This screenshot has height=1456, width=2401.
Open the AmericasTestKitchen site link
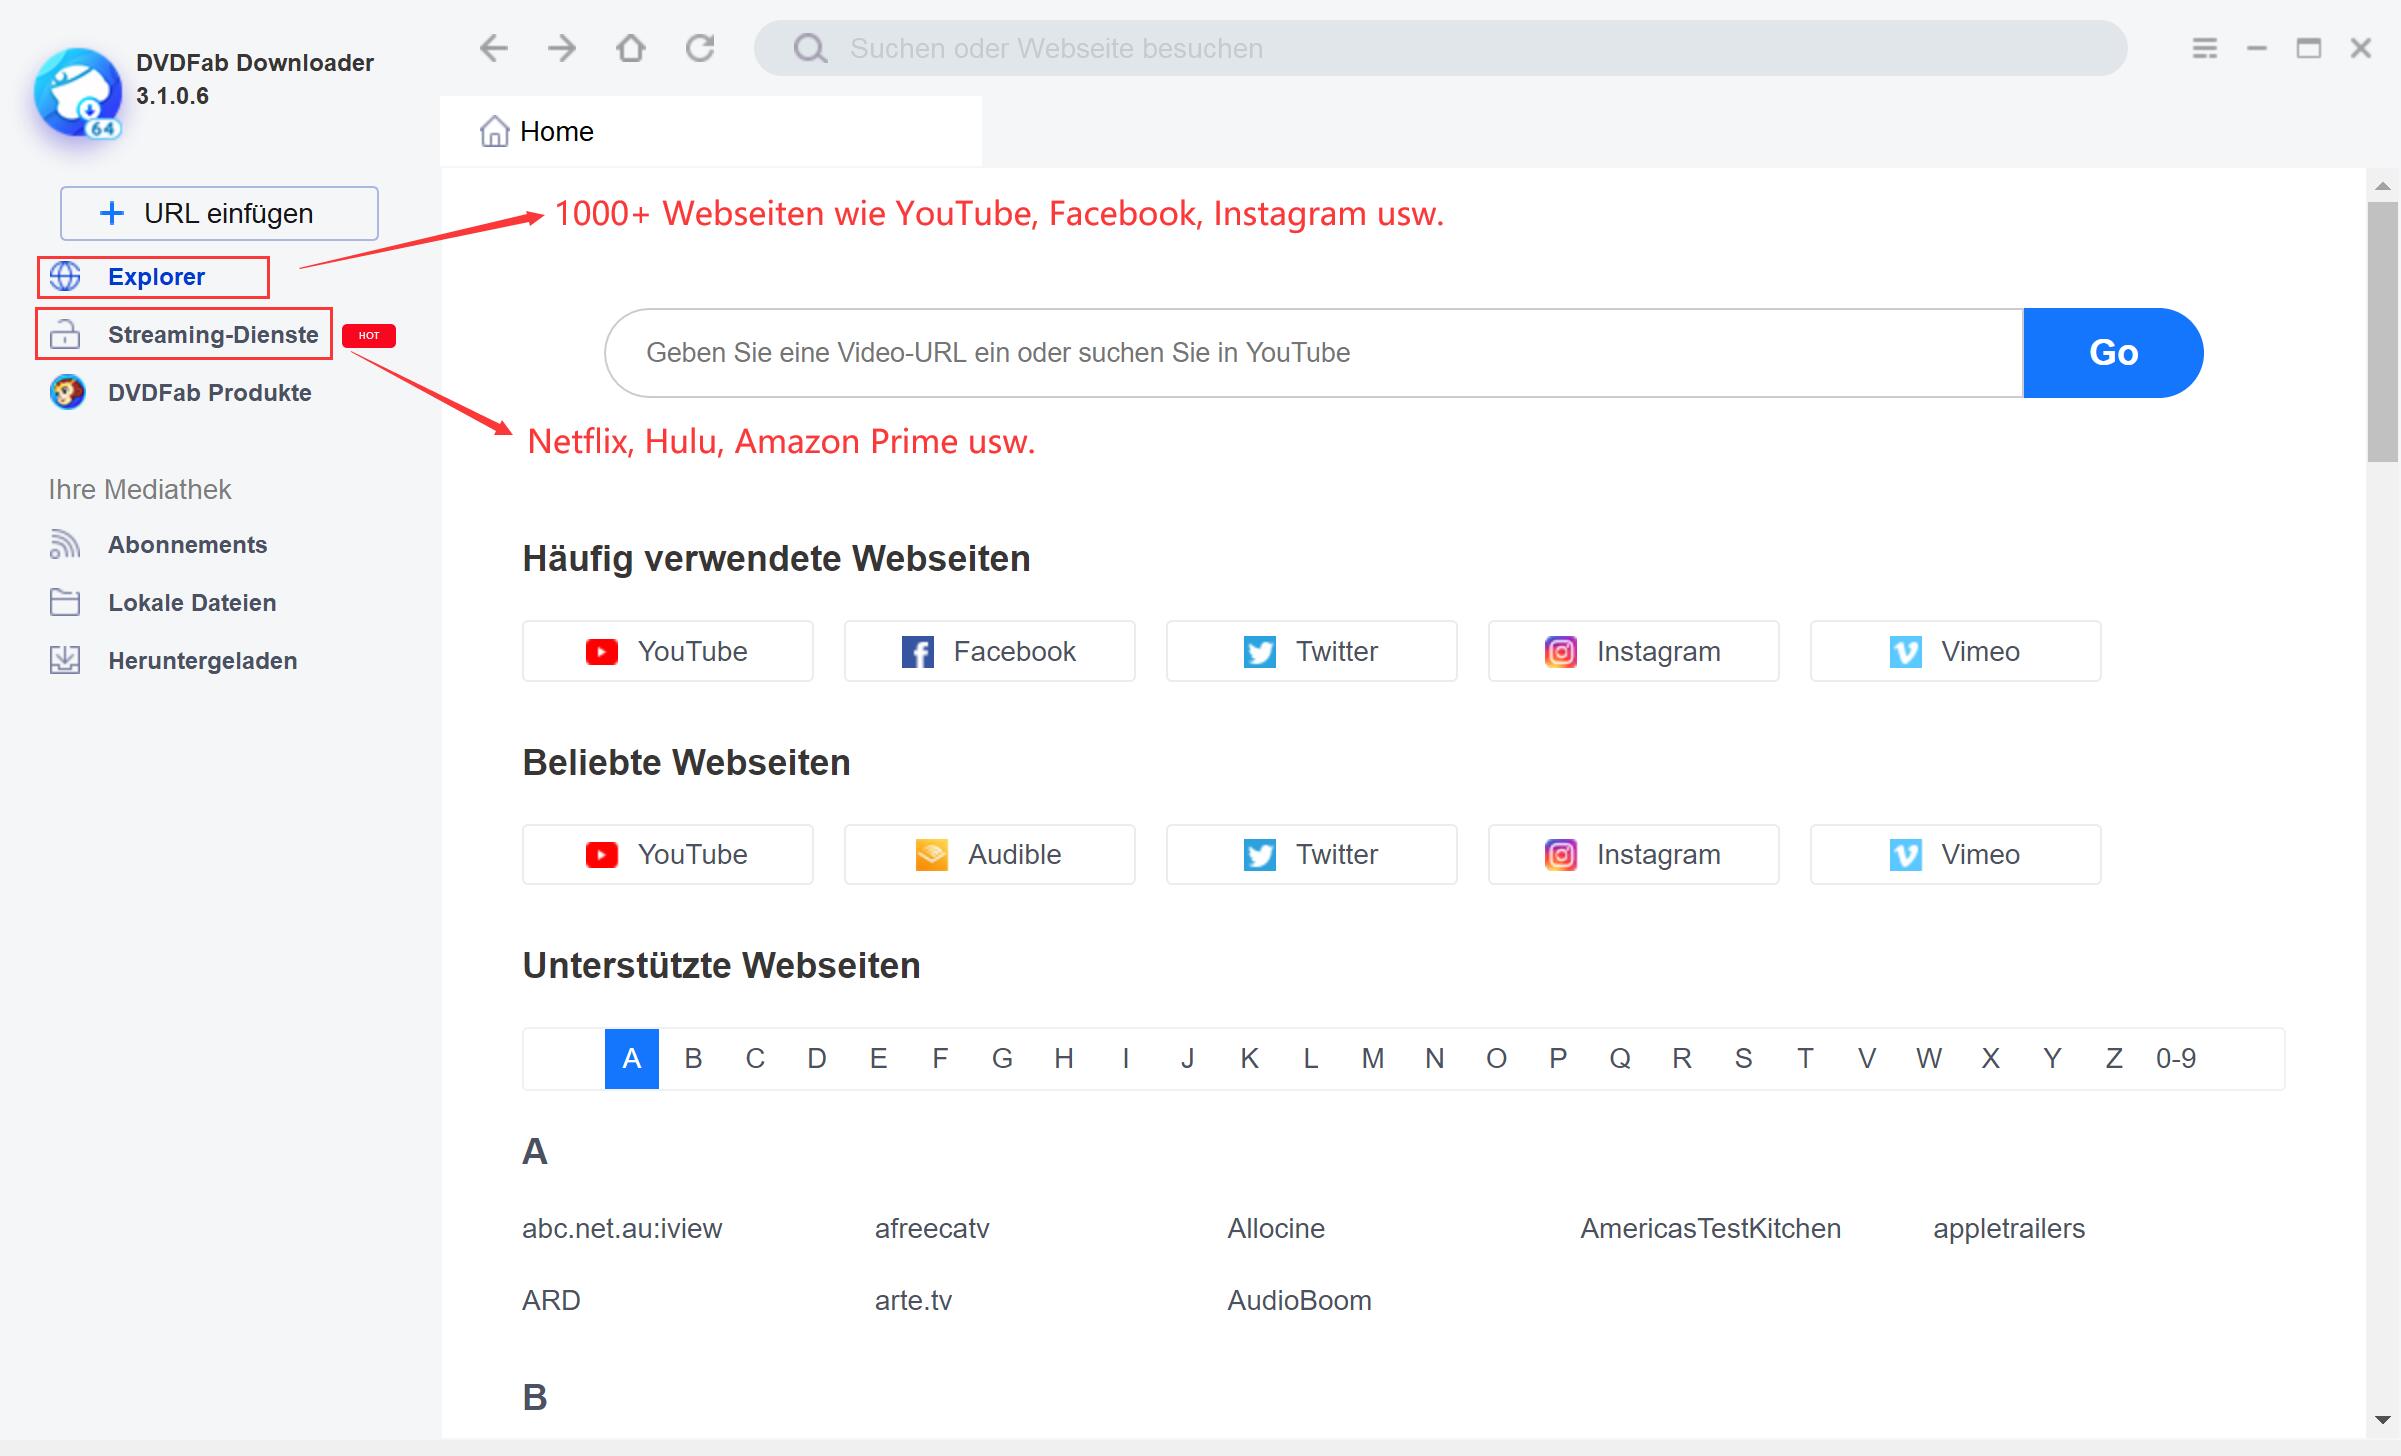pos(1710,1228)
